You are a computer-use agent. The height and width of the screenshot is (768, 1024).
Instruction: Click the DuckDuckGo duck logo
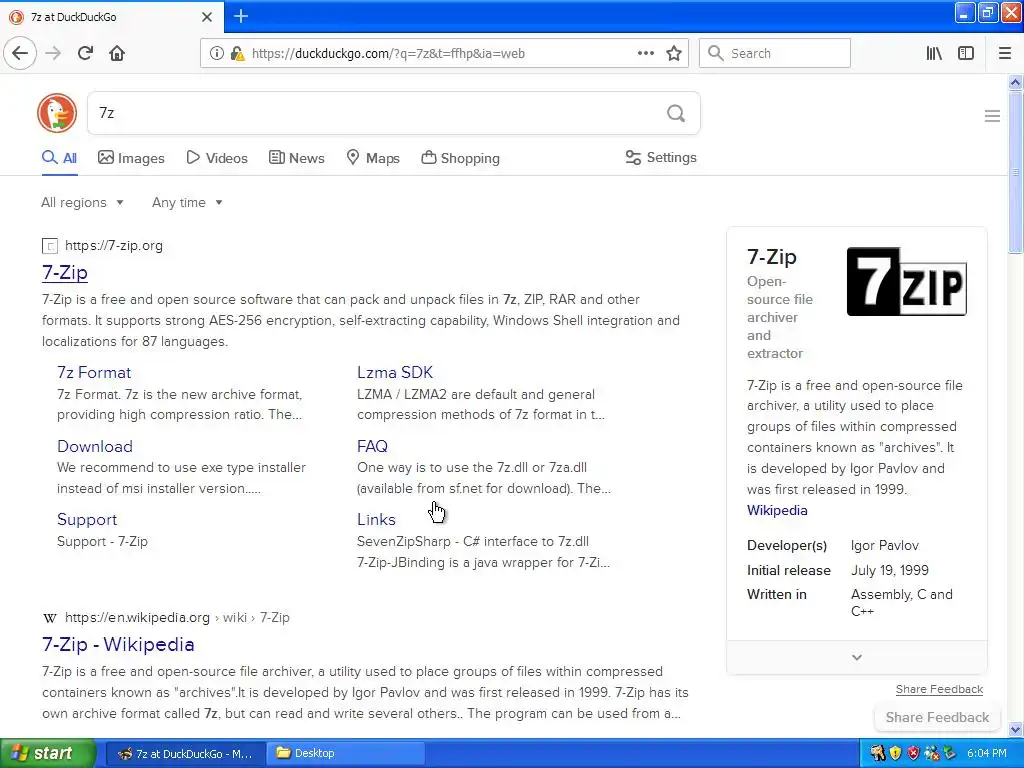coord(57,113)
